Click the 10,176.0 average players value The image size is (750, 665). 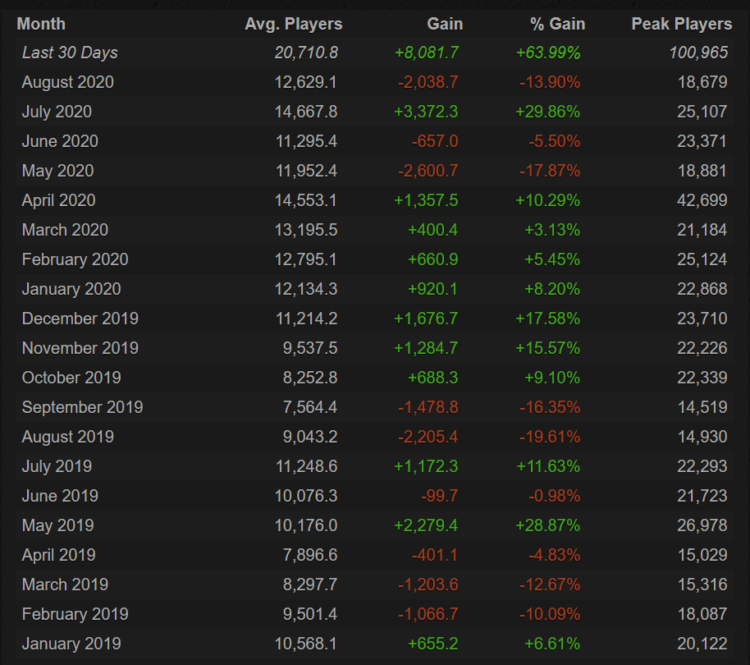[306, 526]
